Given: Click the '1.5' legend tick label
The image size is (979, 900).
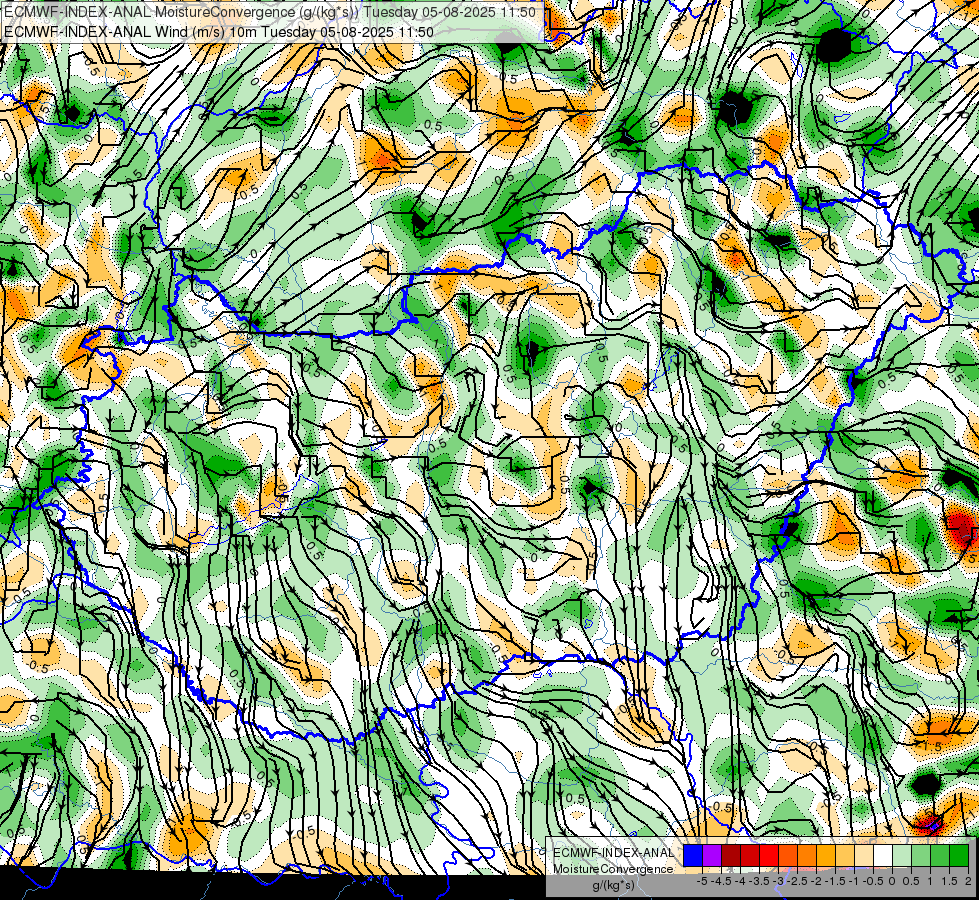Looking at the screenshot, I should click(950, 881).
